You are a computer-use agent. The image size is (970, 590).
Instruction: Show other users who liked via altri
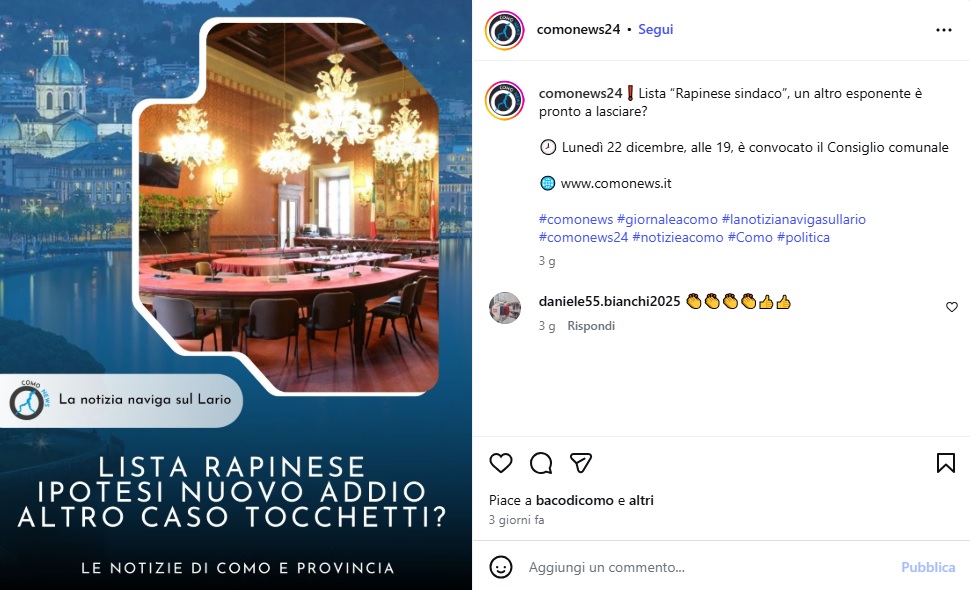[641, 500]
